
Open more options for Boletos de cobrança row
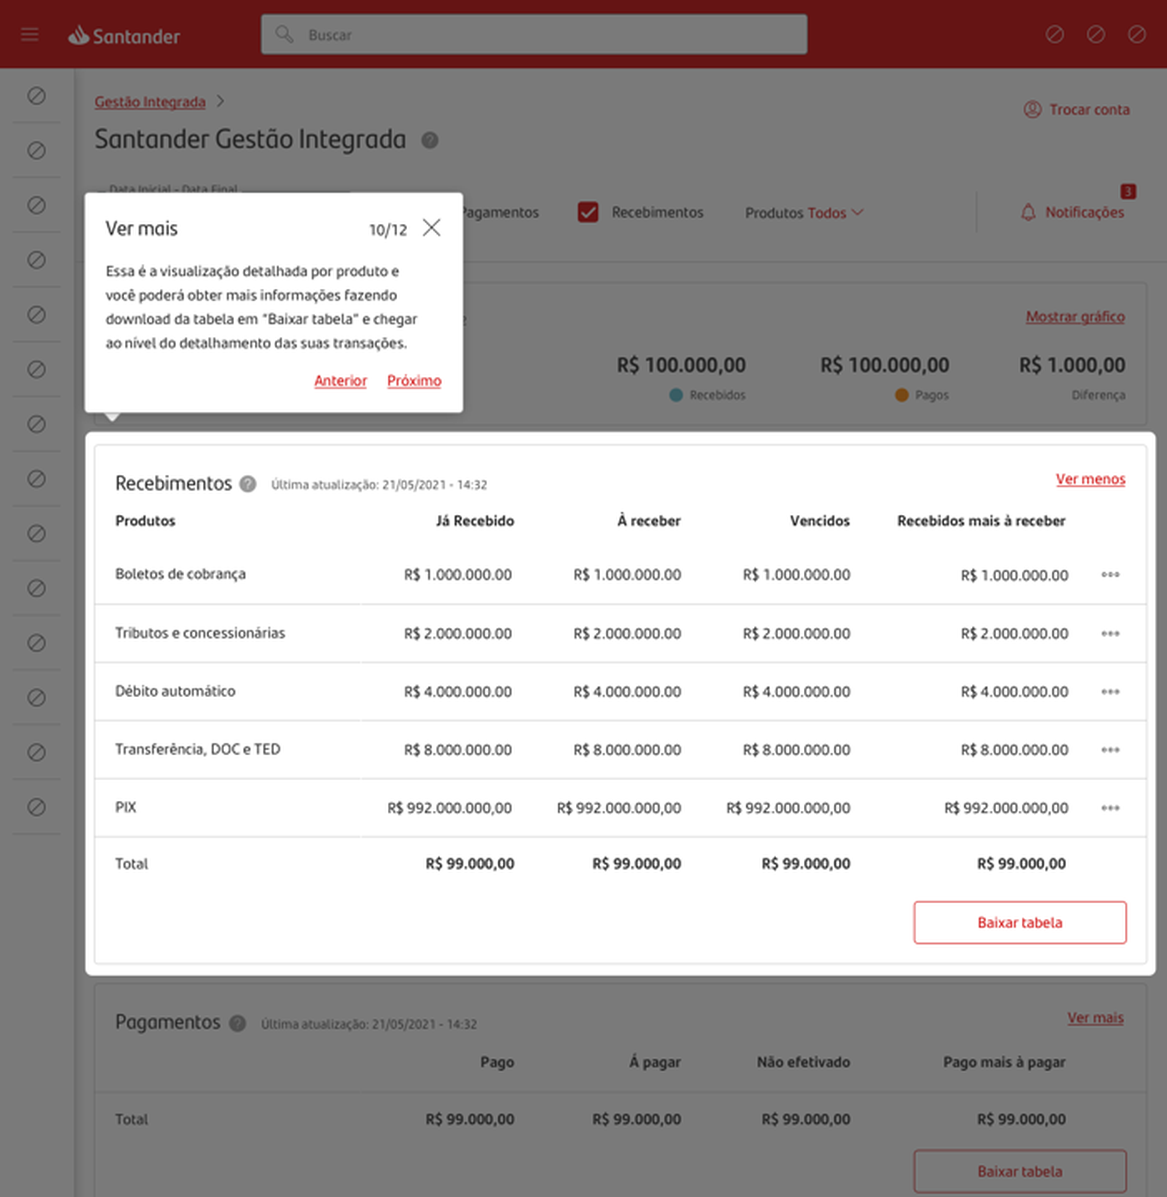(x=1111, y=575)
